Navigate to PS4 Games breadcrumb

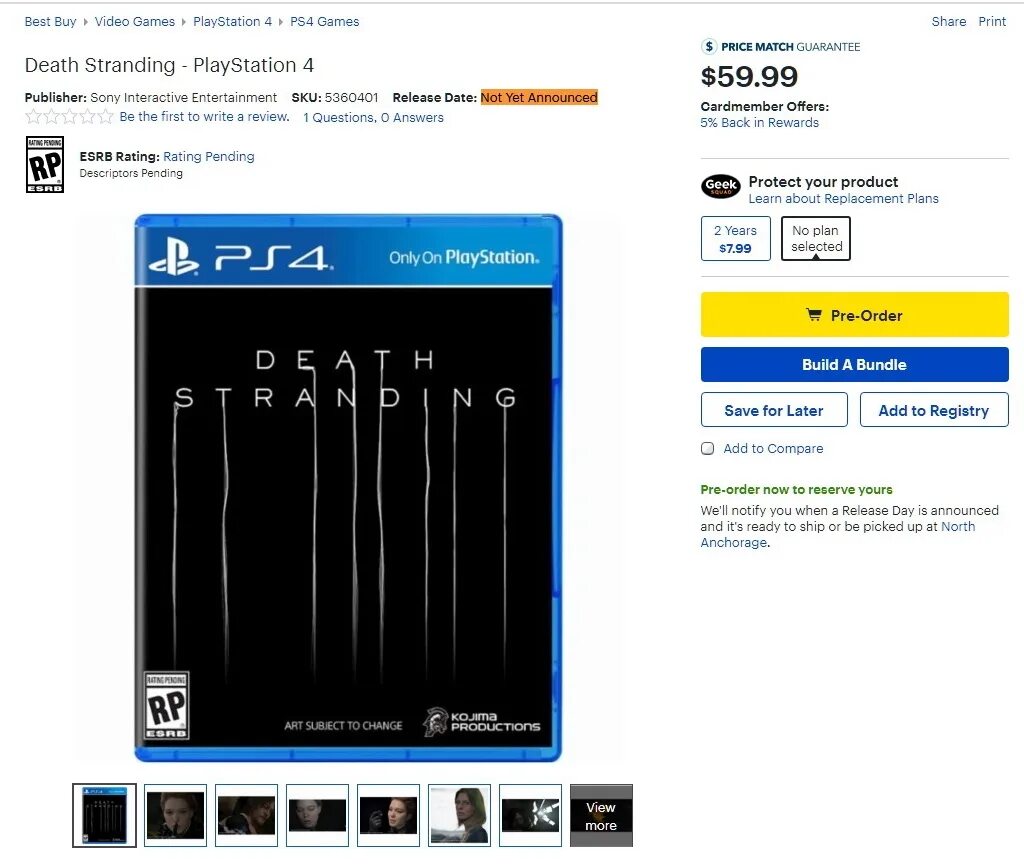click(325, 21)
